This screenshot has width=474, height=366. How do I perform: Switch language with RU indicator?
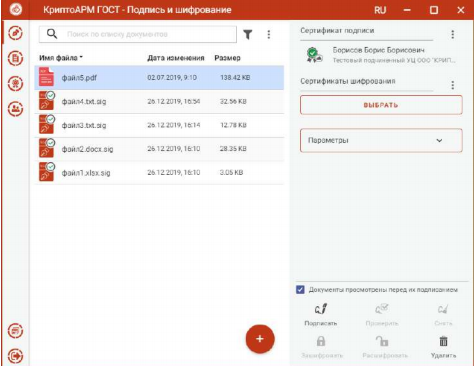[380, 10]
